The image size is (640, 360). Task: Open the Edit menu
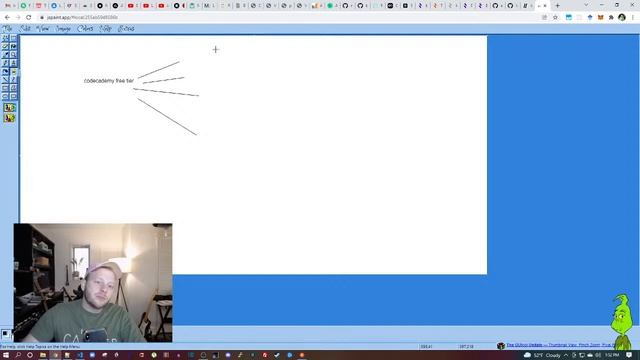click(25, 29)
